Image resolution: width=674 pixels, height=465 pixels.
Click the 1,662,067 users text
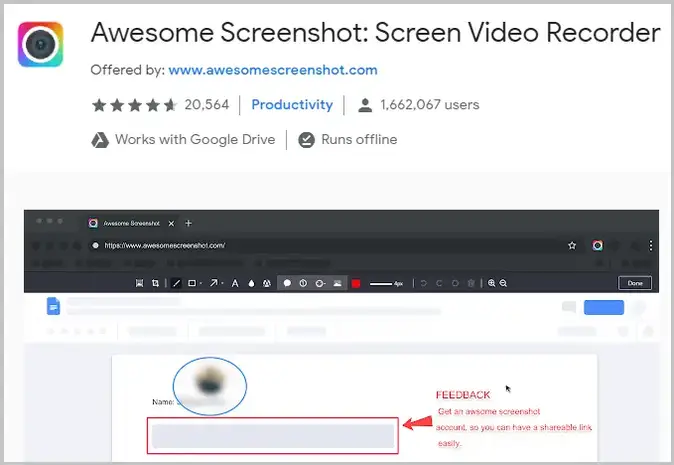(429, 104)
